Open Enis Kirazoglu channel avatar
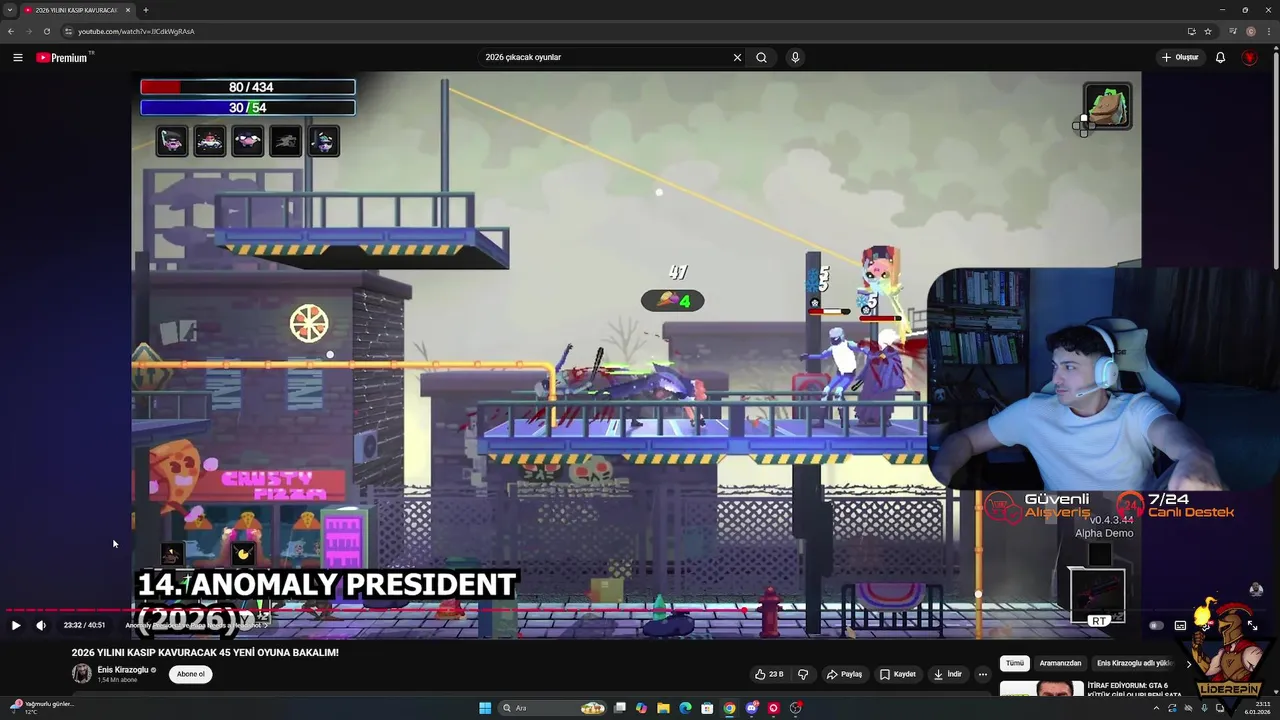Image resolution: width=1280 pixels, height=720 pixels. tap(81, 674)
